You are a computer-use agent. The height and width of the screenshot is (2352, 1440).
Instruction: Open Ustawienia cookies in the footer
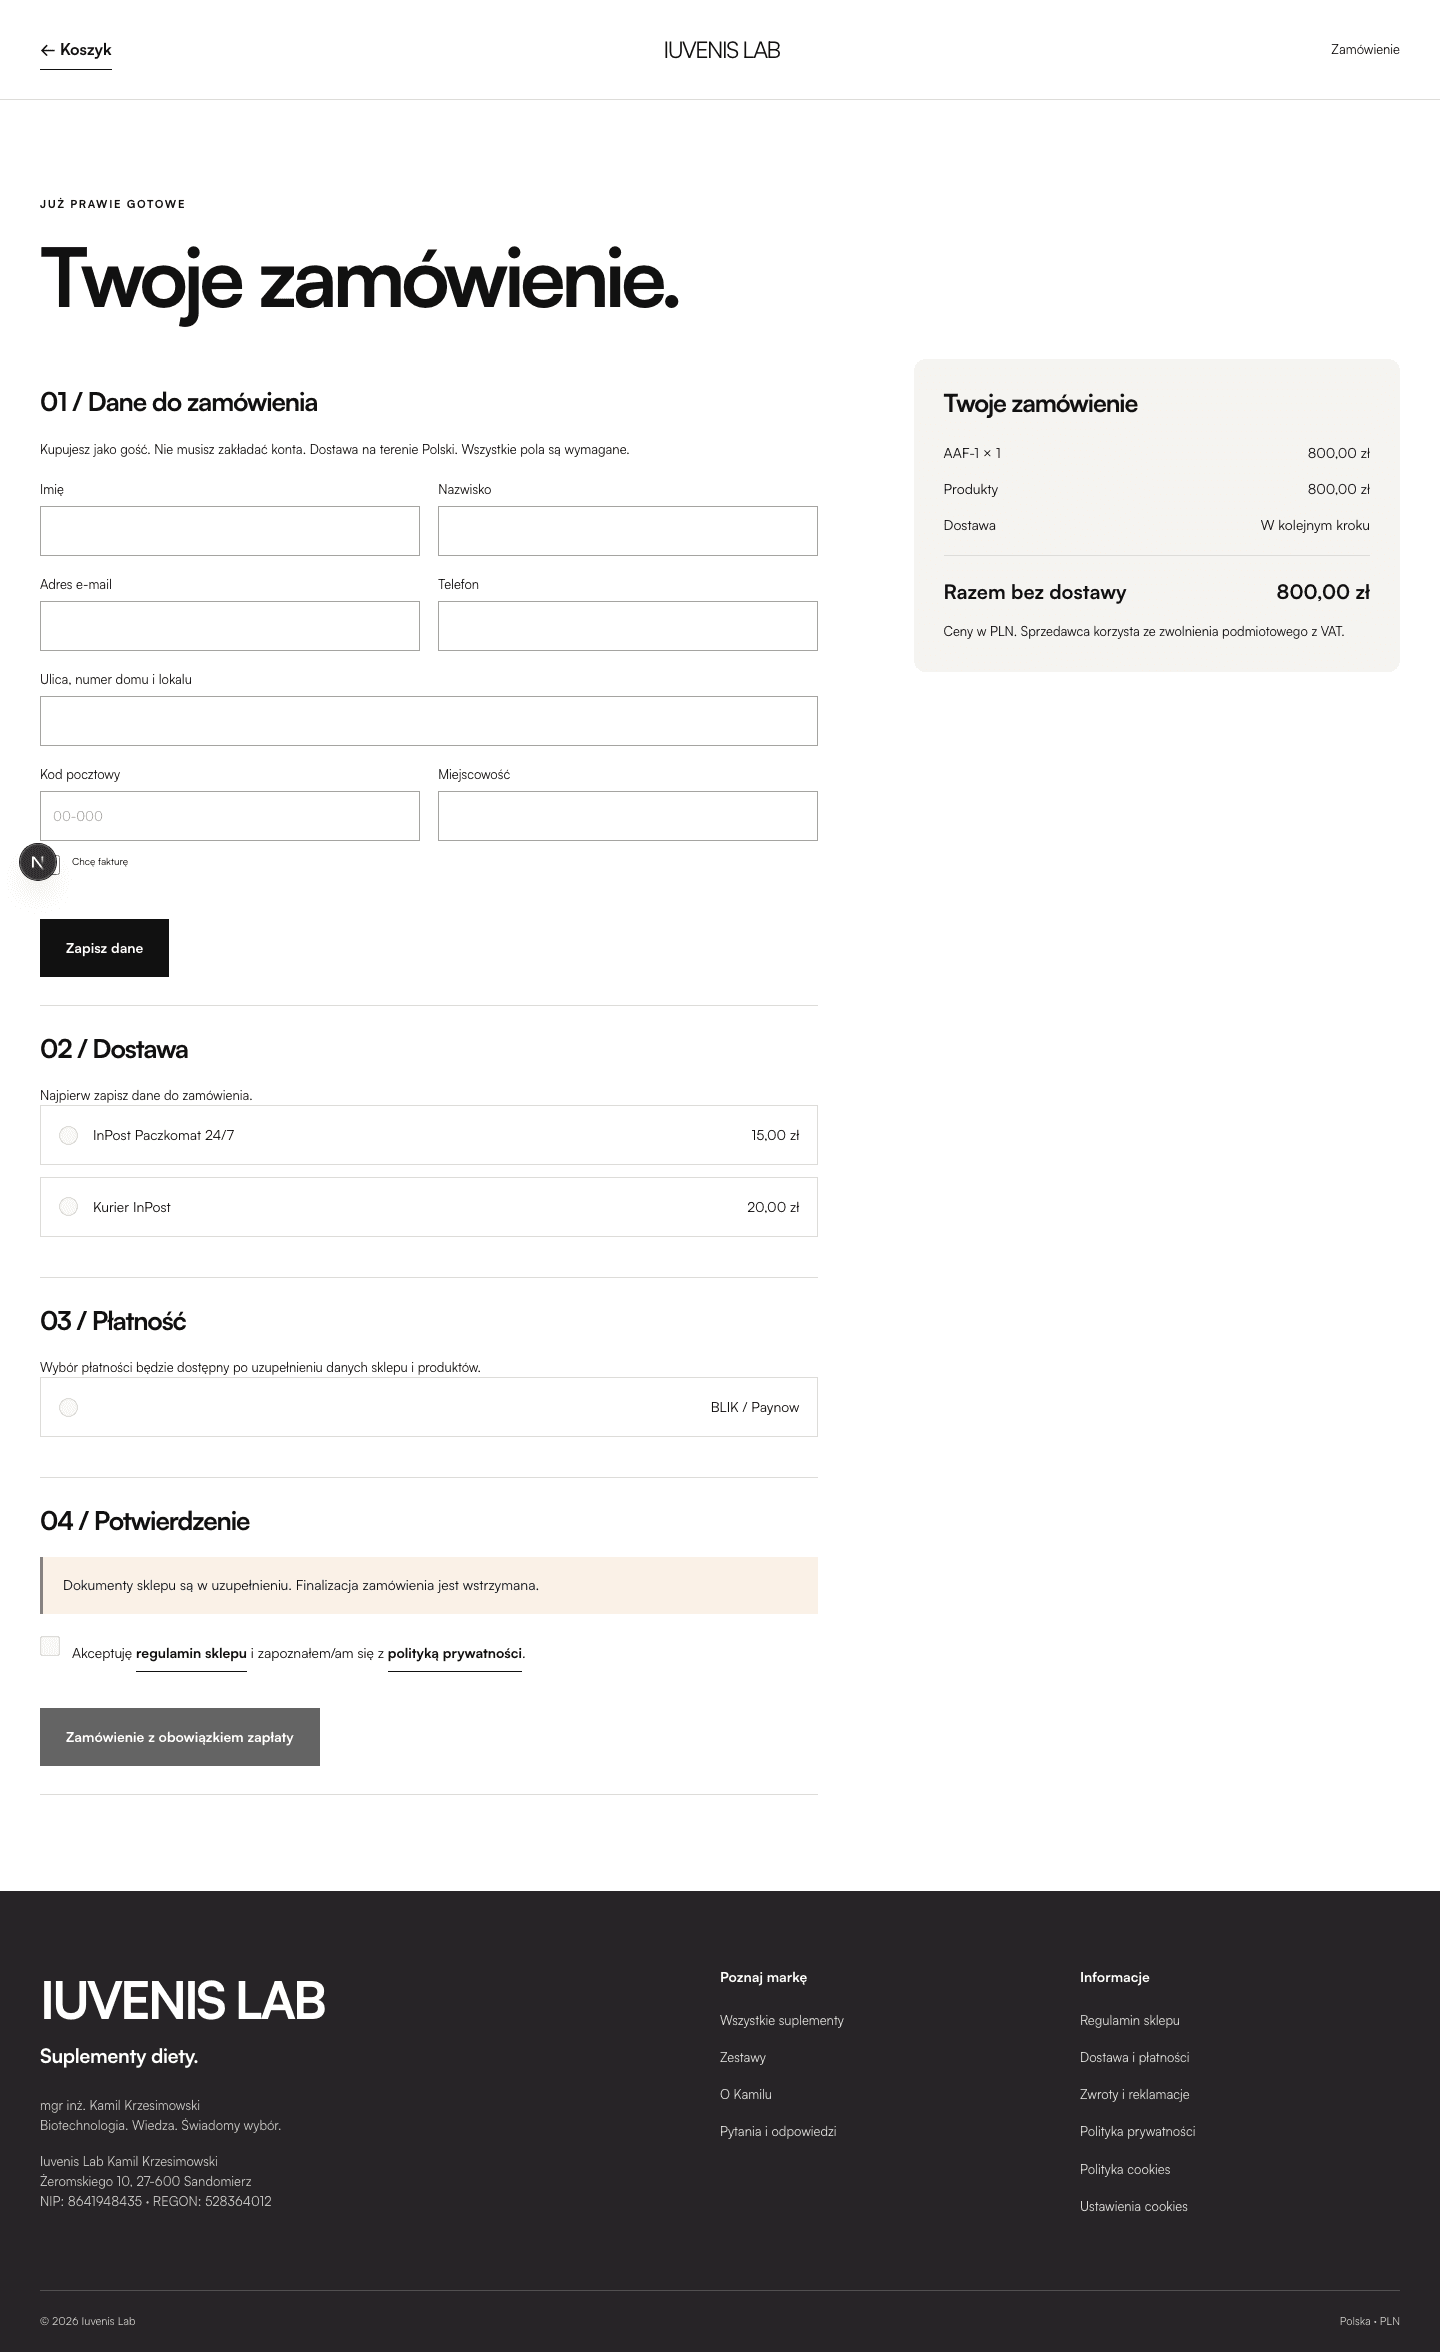[1134, 2206]
